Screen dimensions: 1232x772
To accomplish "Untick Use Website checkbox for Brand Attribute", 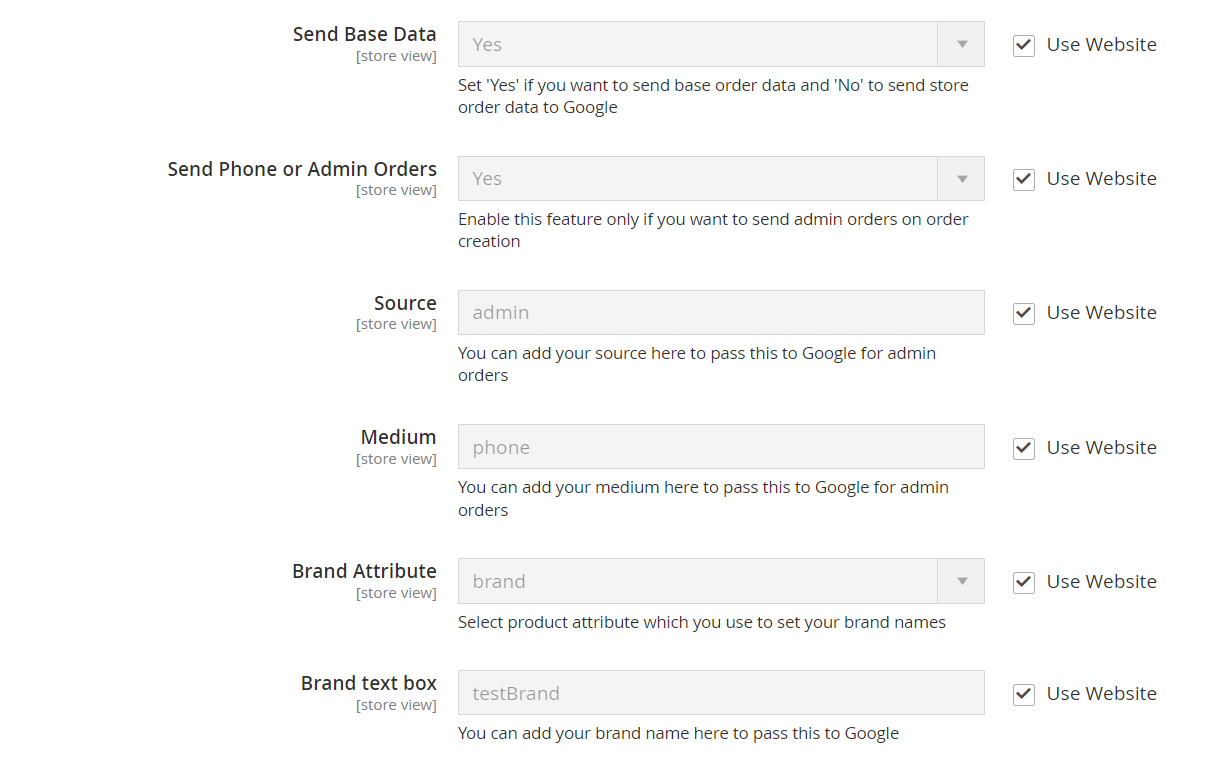I will click(1023, 582).
